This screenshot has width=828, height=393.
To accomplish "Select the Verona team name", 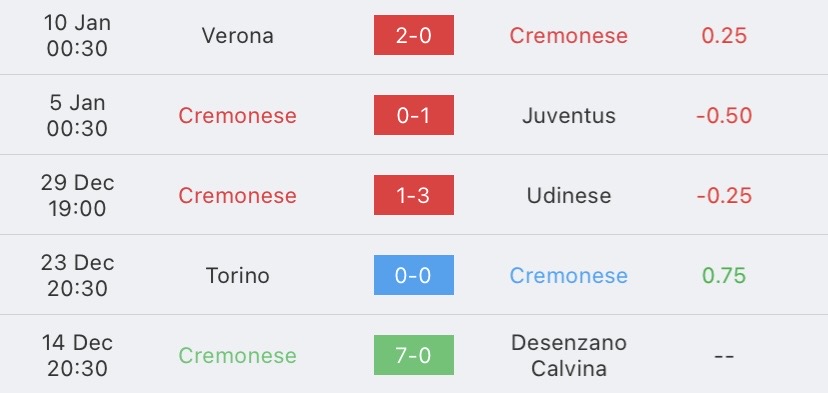I will pyautogui.click(x=238, y=35).
